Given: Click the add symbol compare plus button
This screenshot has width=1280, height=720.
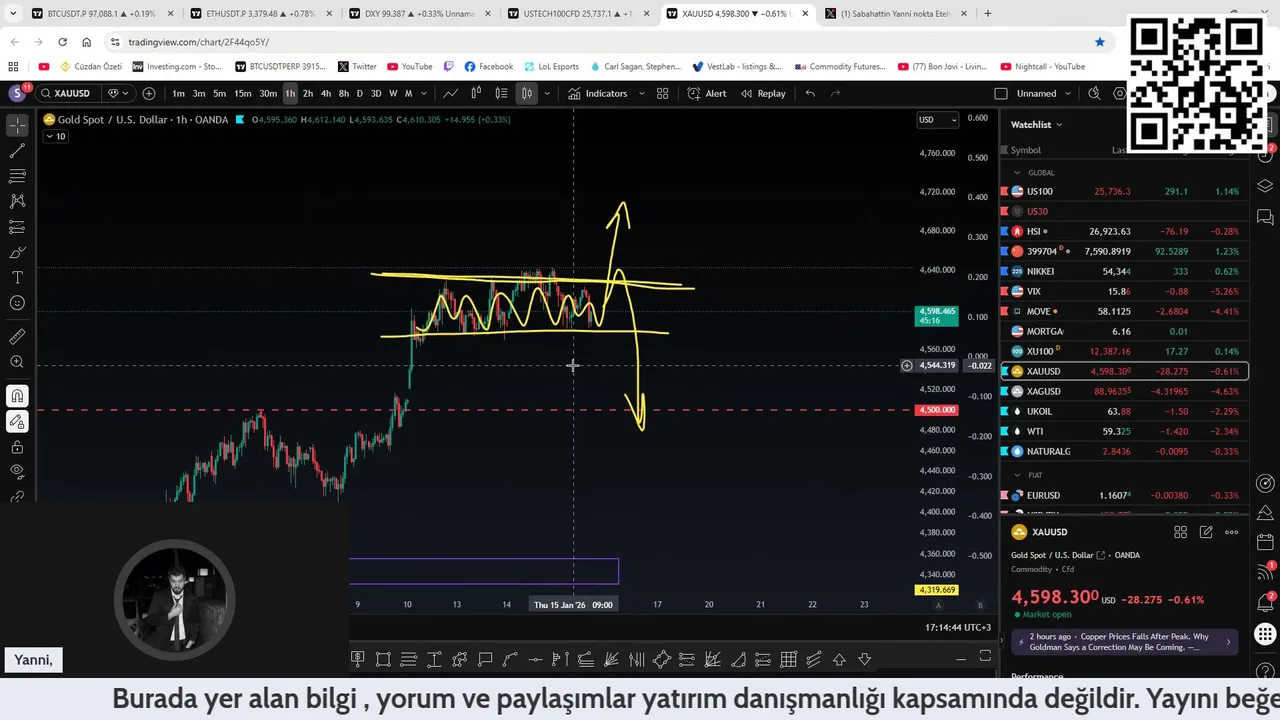Looking at the screenshot, I should pos(149,93).
